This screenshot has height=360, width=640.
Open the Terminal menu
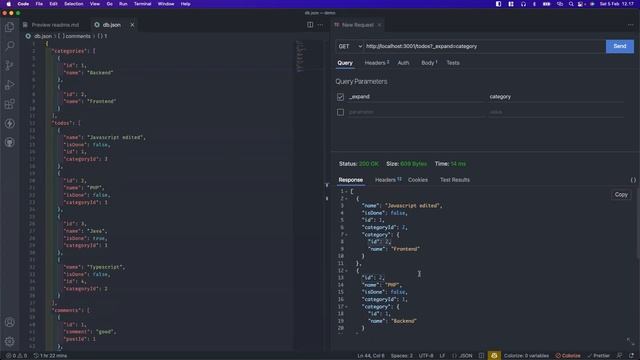142,4
